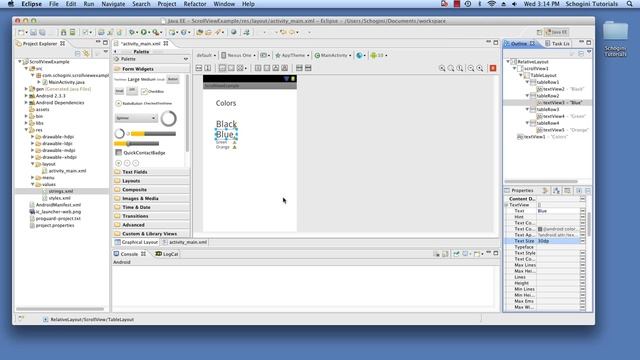Click the Link with Editor icon in Project Explorer
Image resolution: width=640 pixels, height=360 pixels.
click(x=86, y=53)
